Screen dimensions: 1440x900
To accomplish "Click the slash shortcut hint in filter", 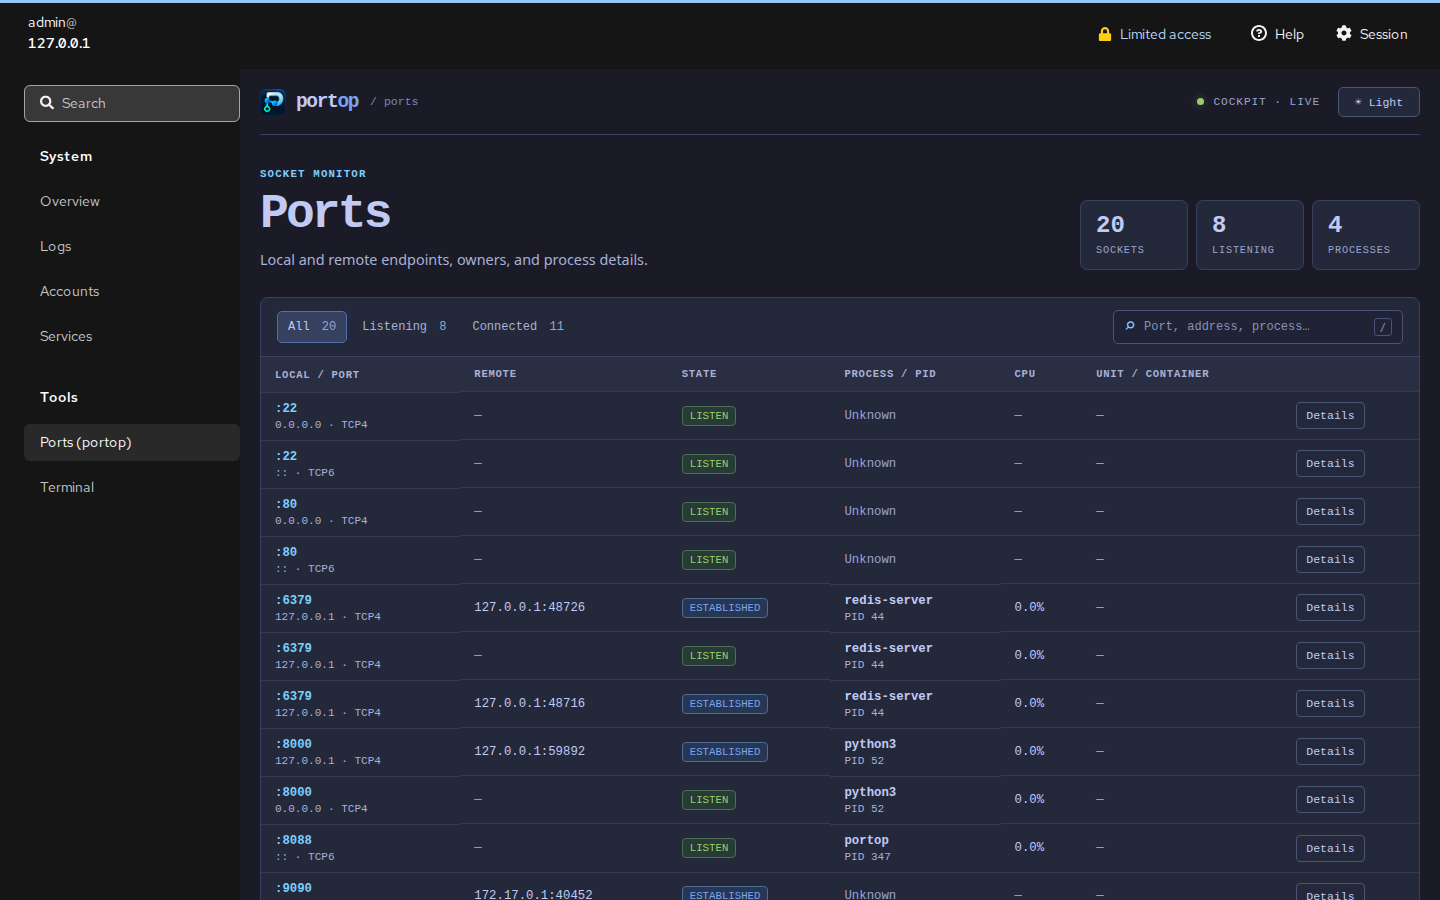I will (x=1383, y=327).
